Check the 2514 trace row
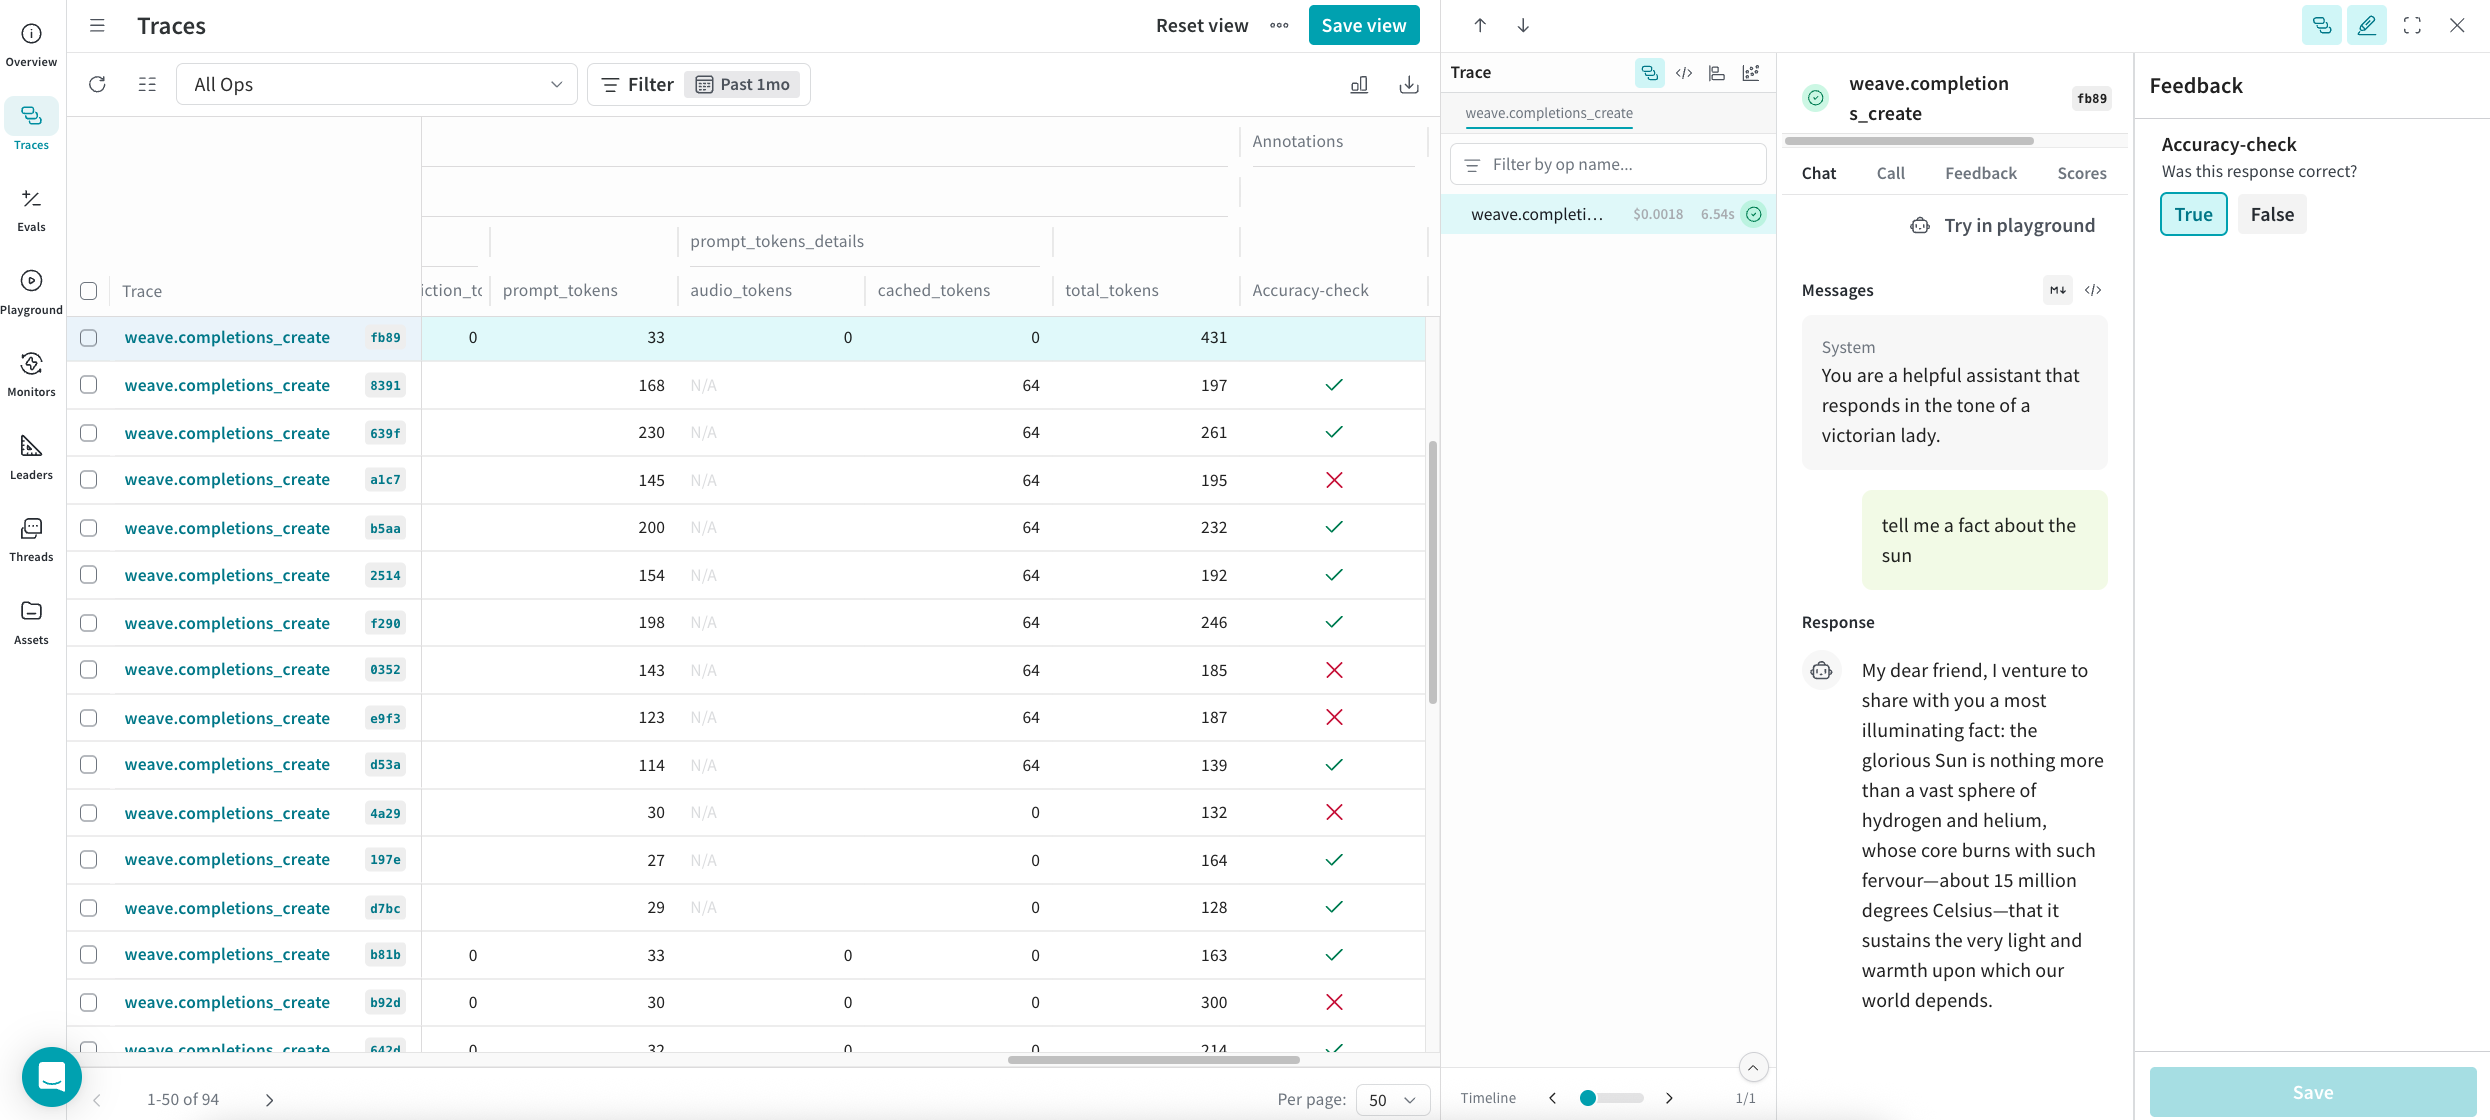Screen dimensions: 2490x1120 (89, 575)
